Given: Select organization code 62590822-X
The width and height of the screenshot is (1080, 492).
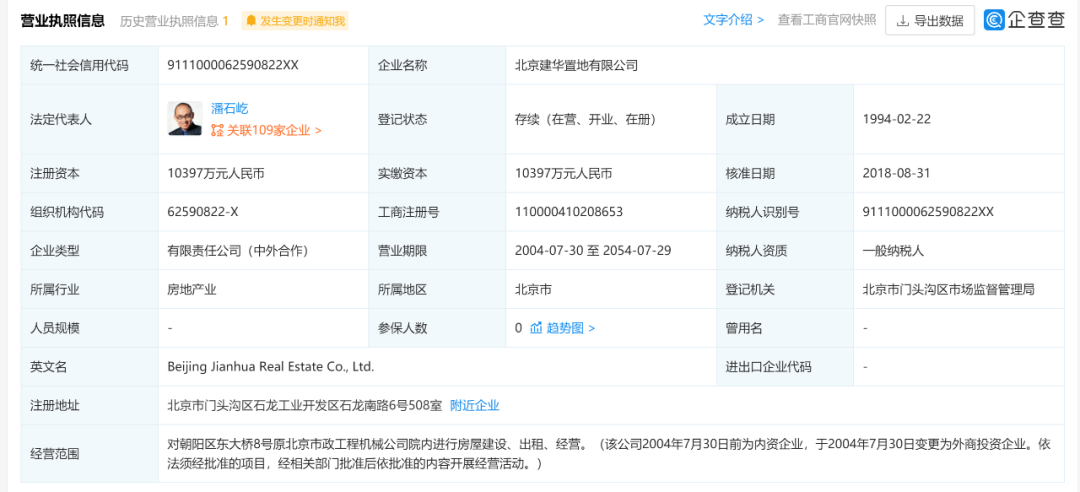Looking at the screenshot, I should click(202, 212).
